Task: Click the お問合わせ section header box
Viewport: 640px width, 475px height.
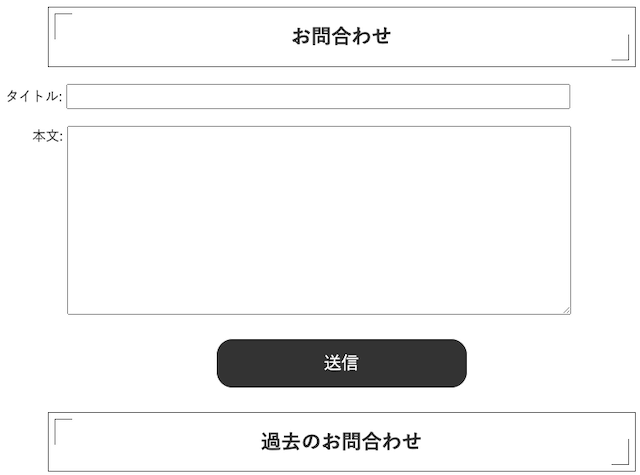Action: [342, 37]
